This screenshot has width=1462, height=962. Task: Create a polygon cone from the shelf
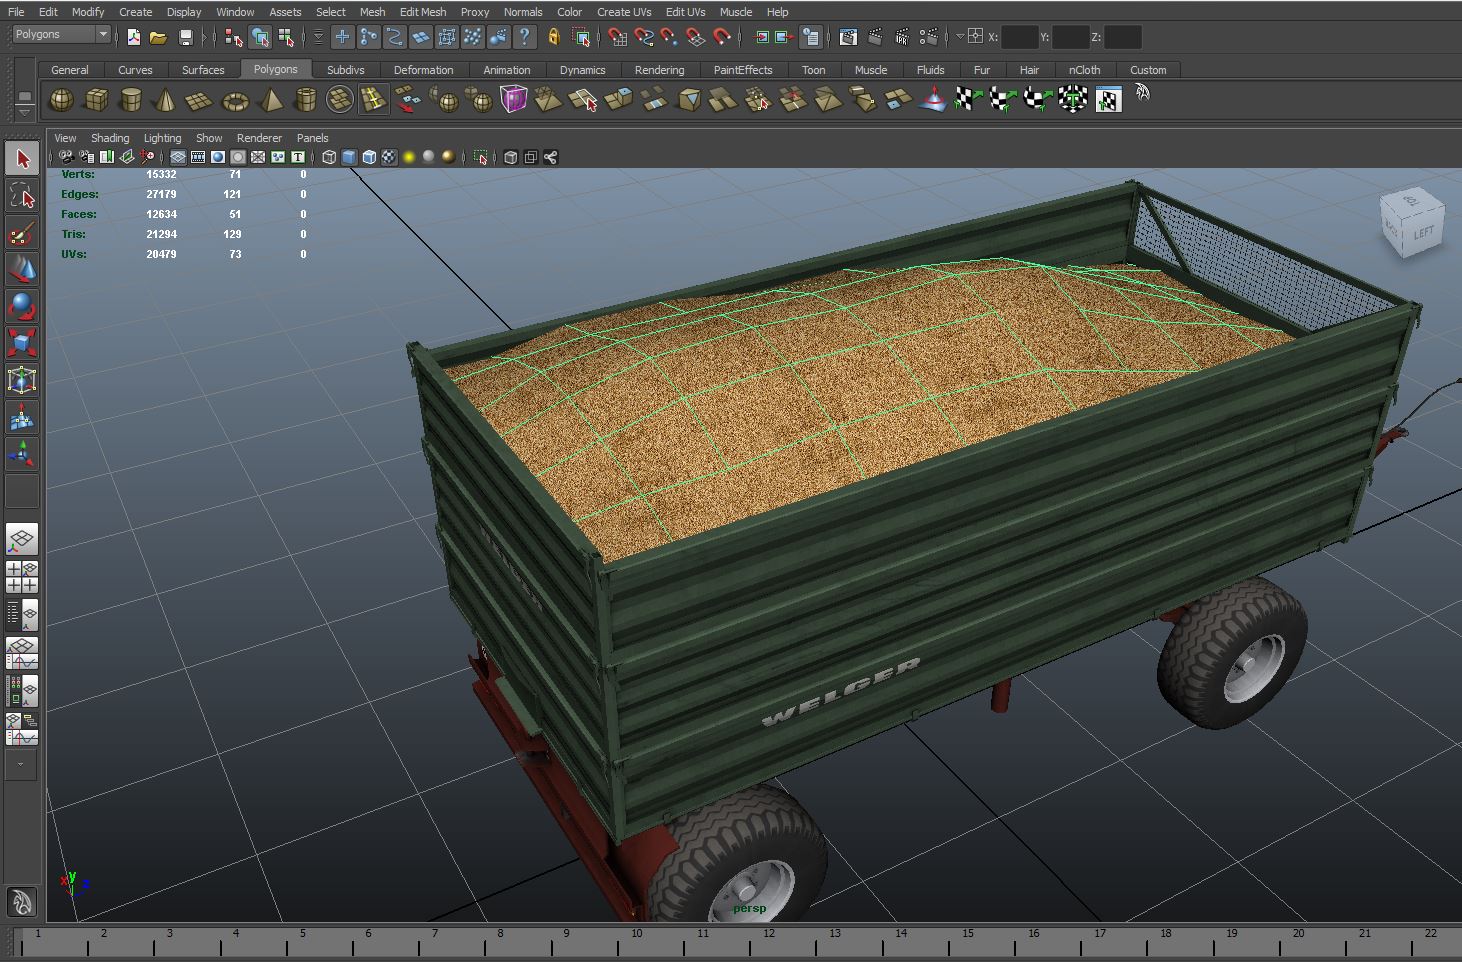pos(165,100)
